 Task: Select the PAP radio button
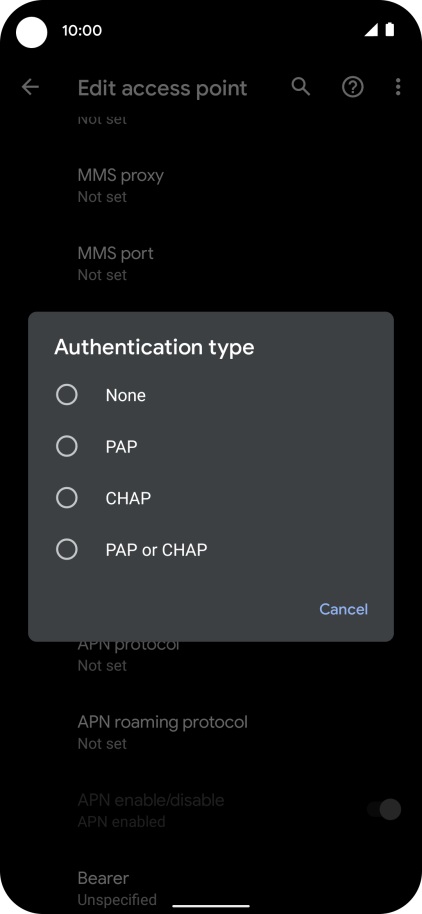click(66, 447)
